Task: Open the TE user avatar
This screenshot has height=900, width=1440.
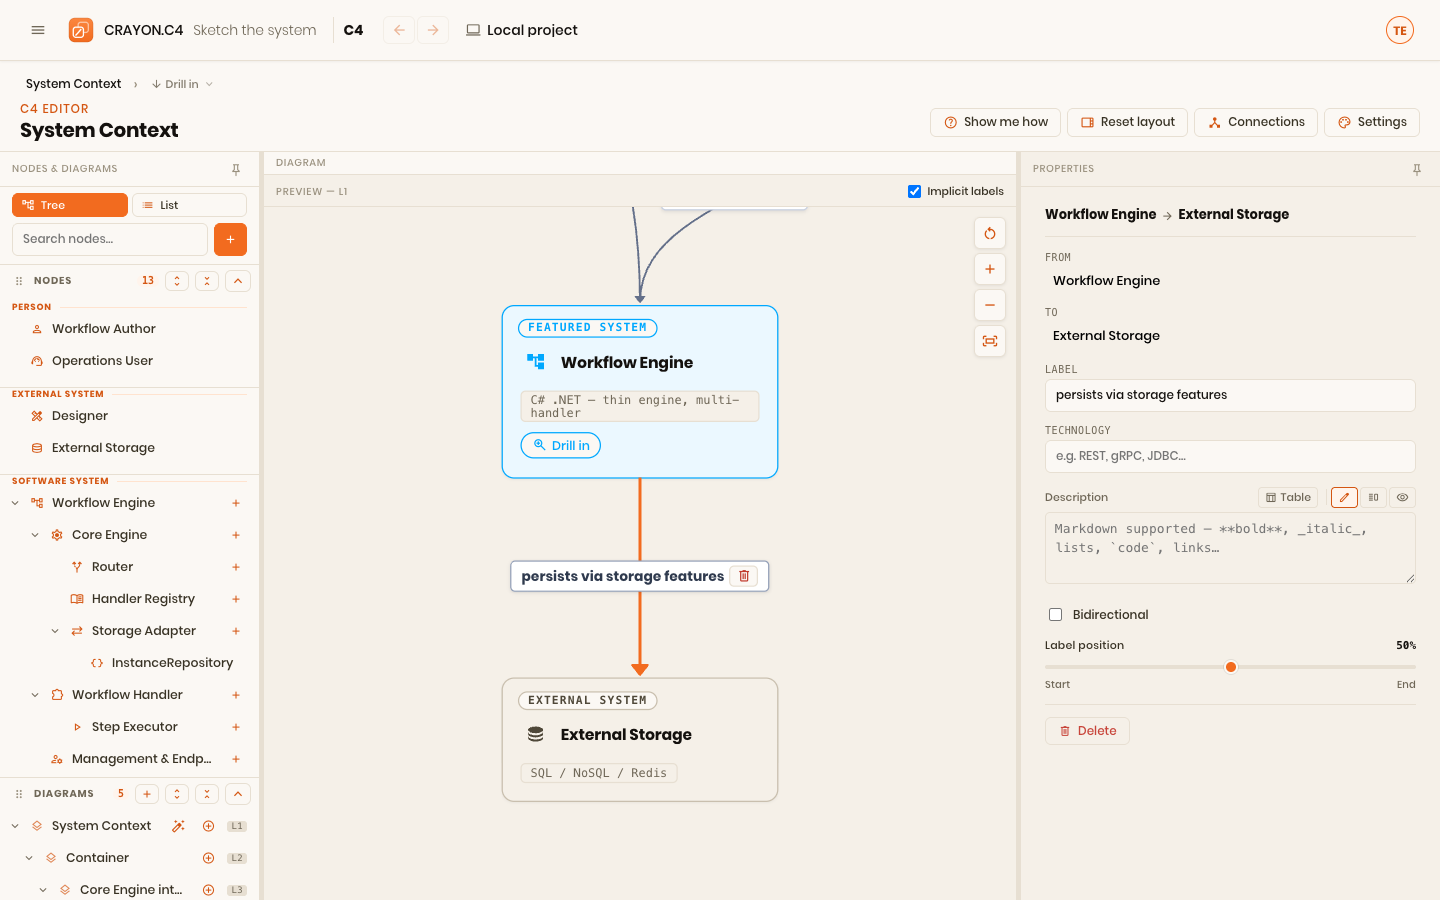Action: pyautogui.click(x=1400, y=30)
